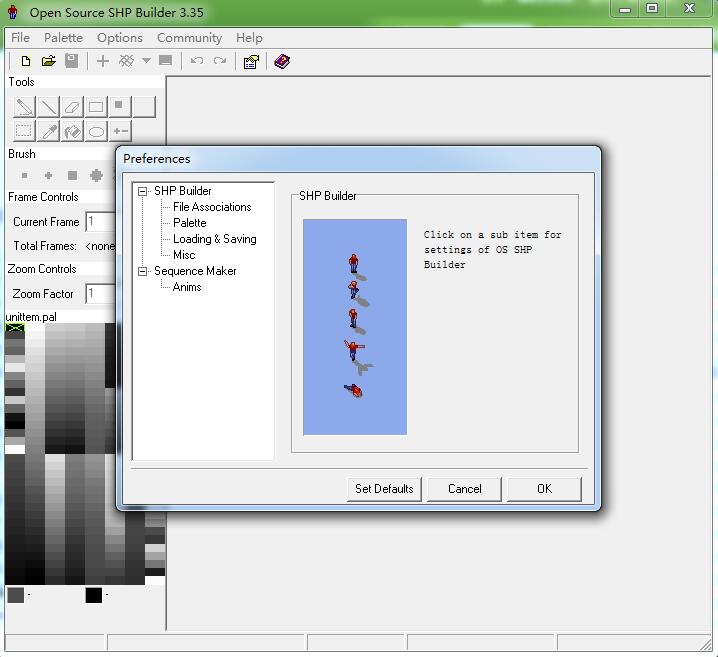The width and height of the screenshot is (718, 657).
Task: Select the dashed Selection tool
Action: [24, 132]
